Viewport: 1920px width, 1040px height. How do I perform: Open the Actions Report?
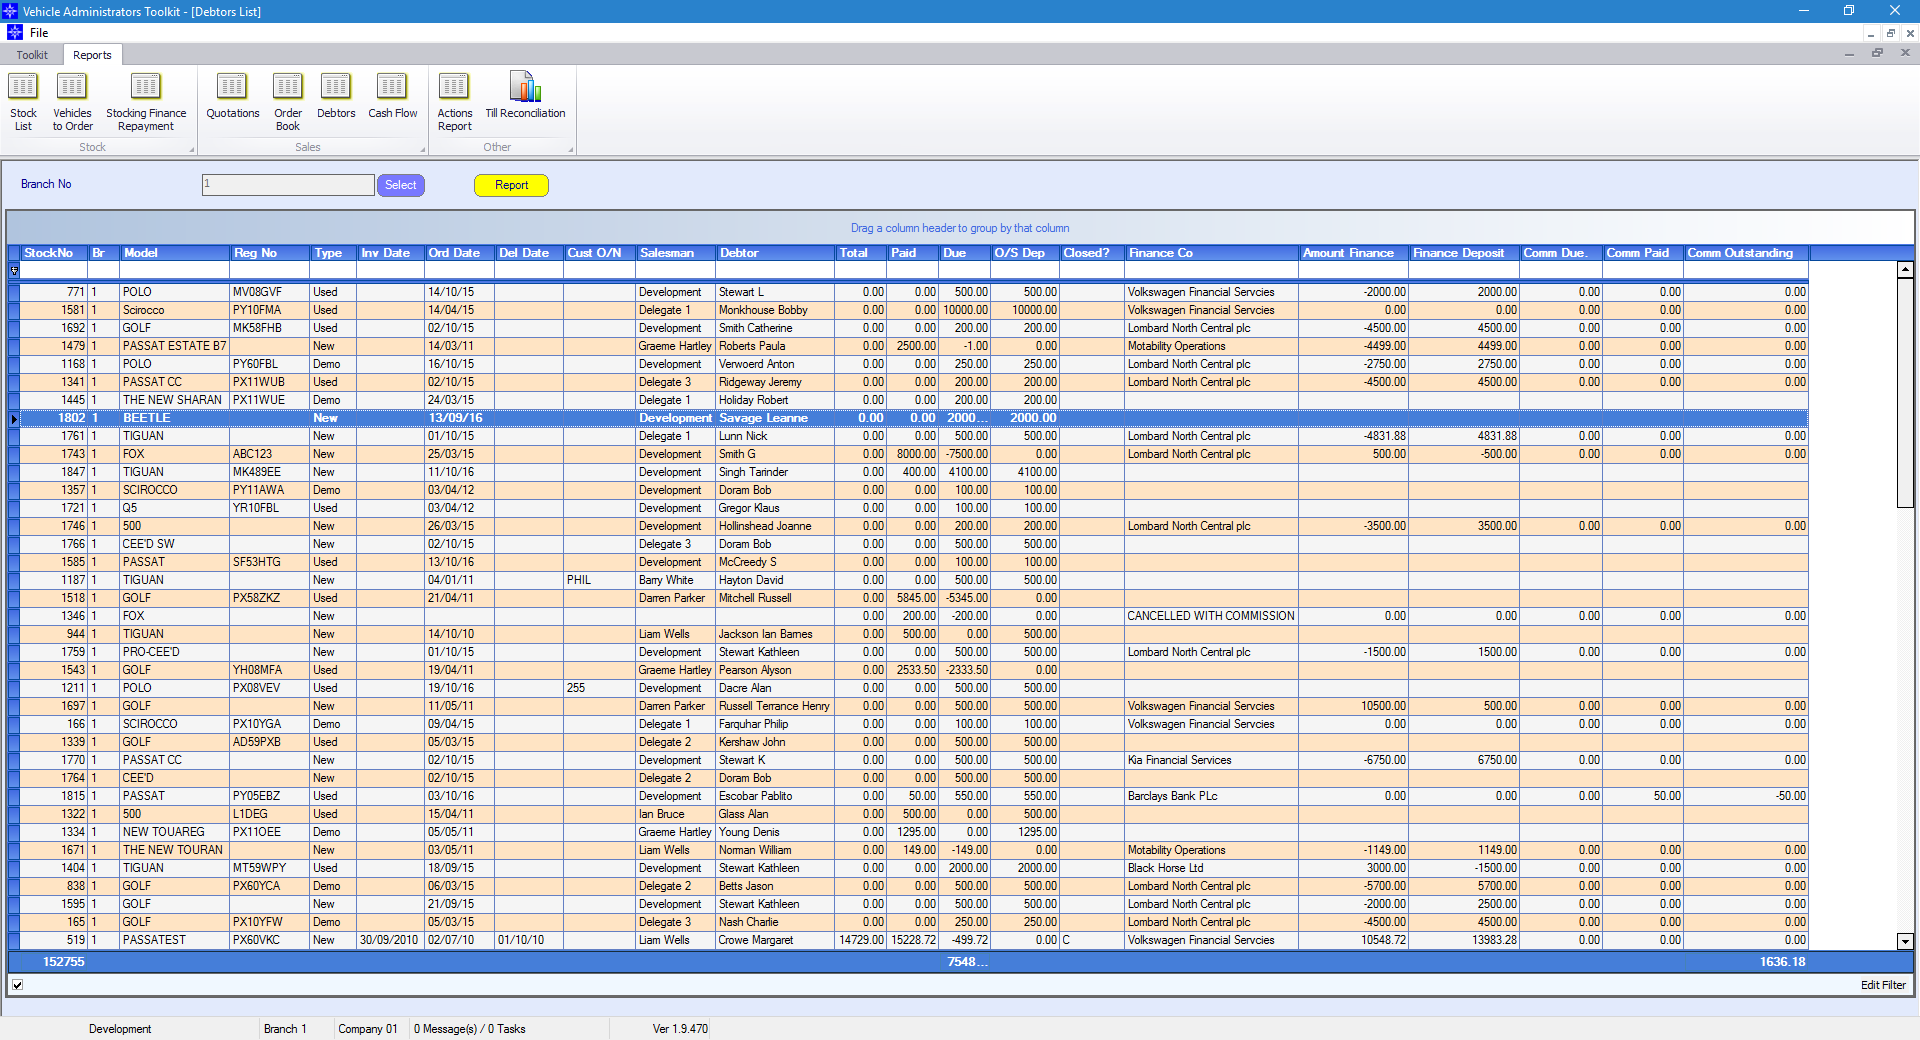454,101
